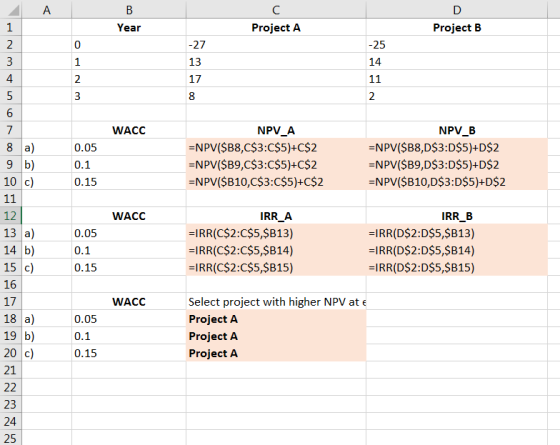Select cell containing -27
This screenshot has height=445, width=560.
276,45
